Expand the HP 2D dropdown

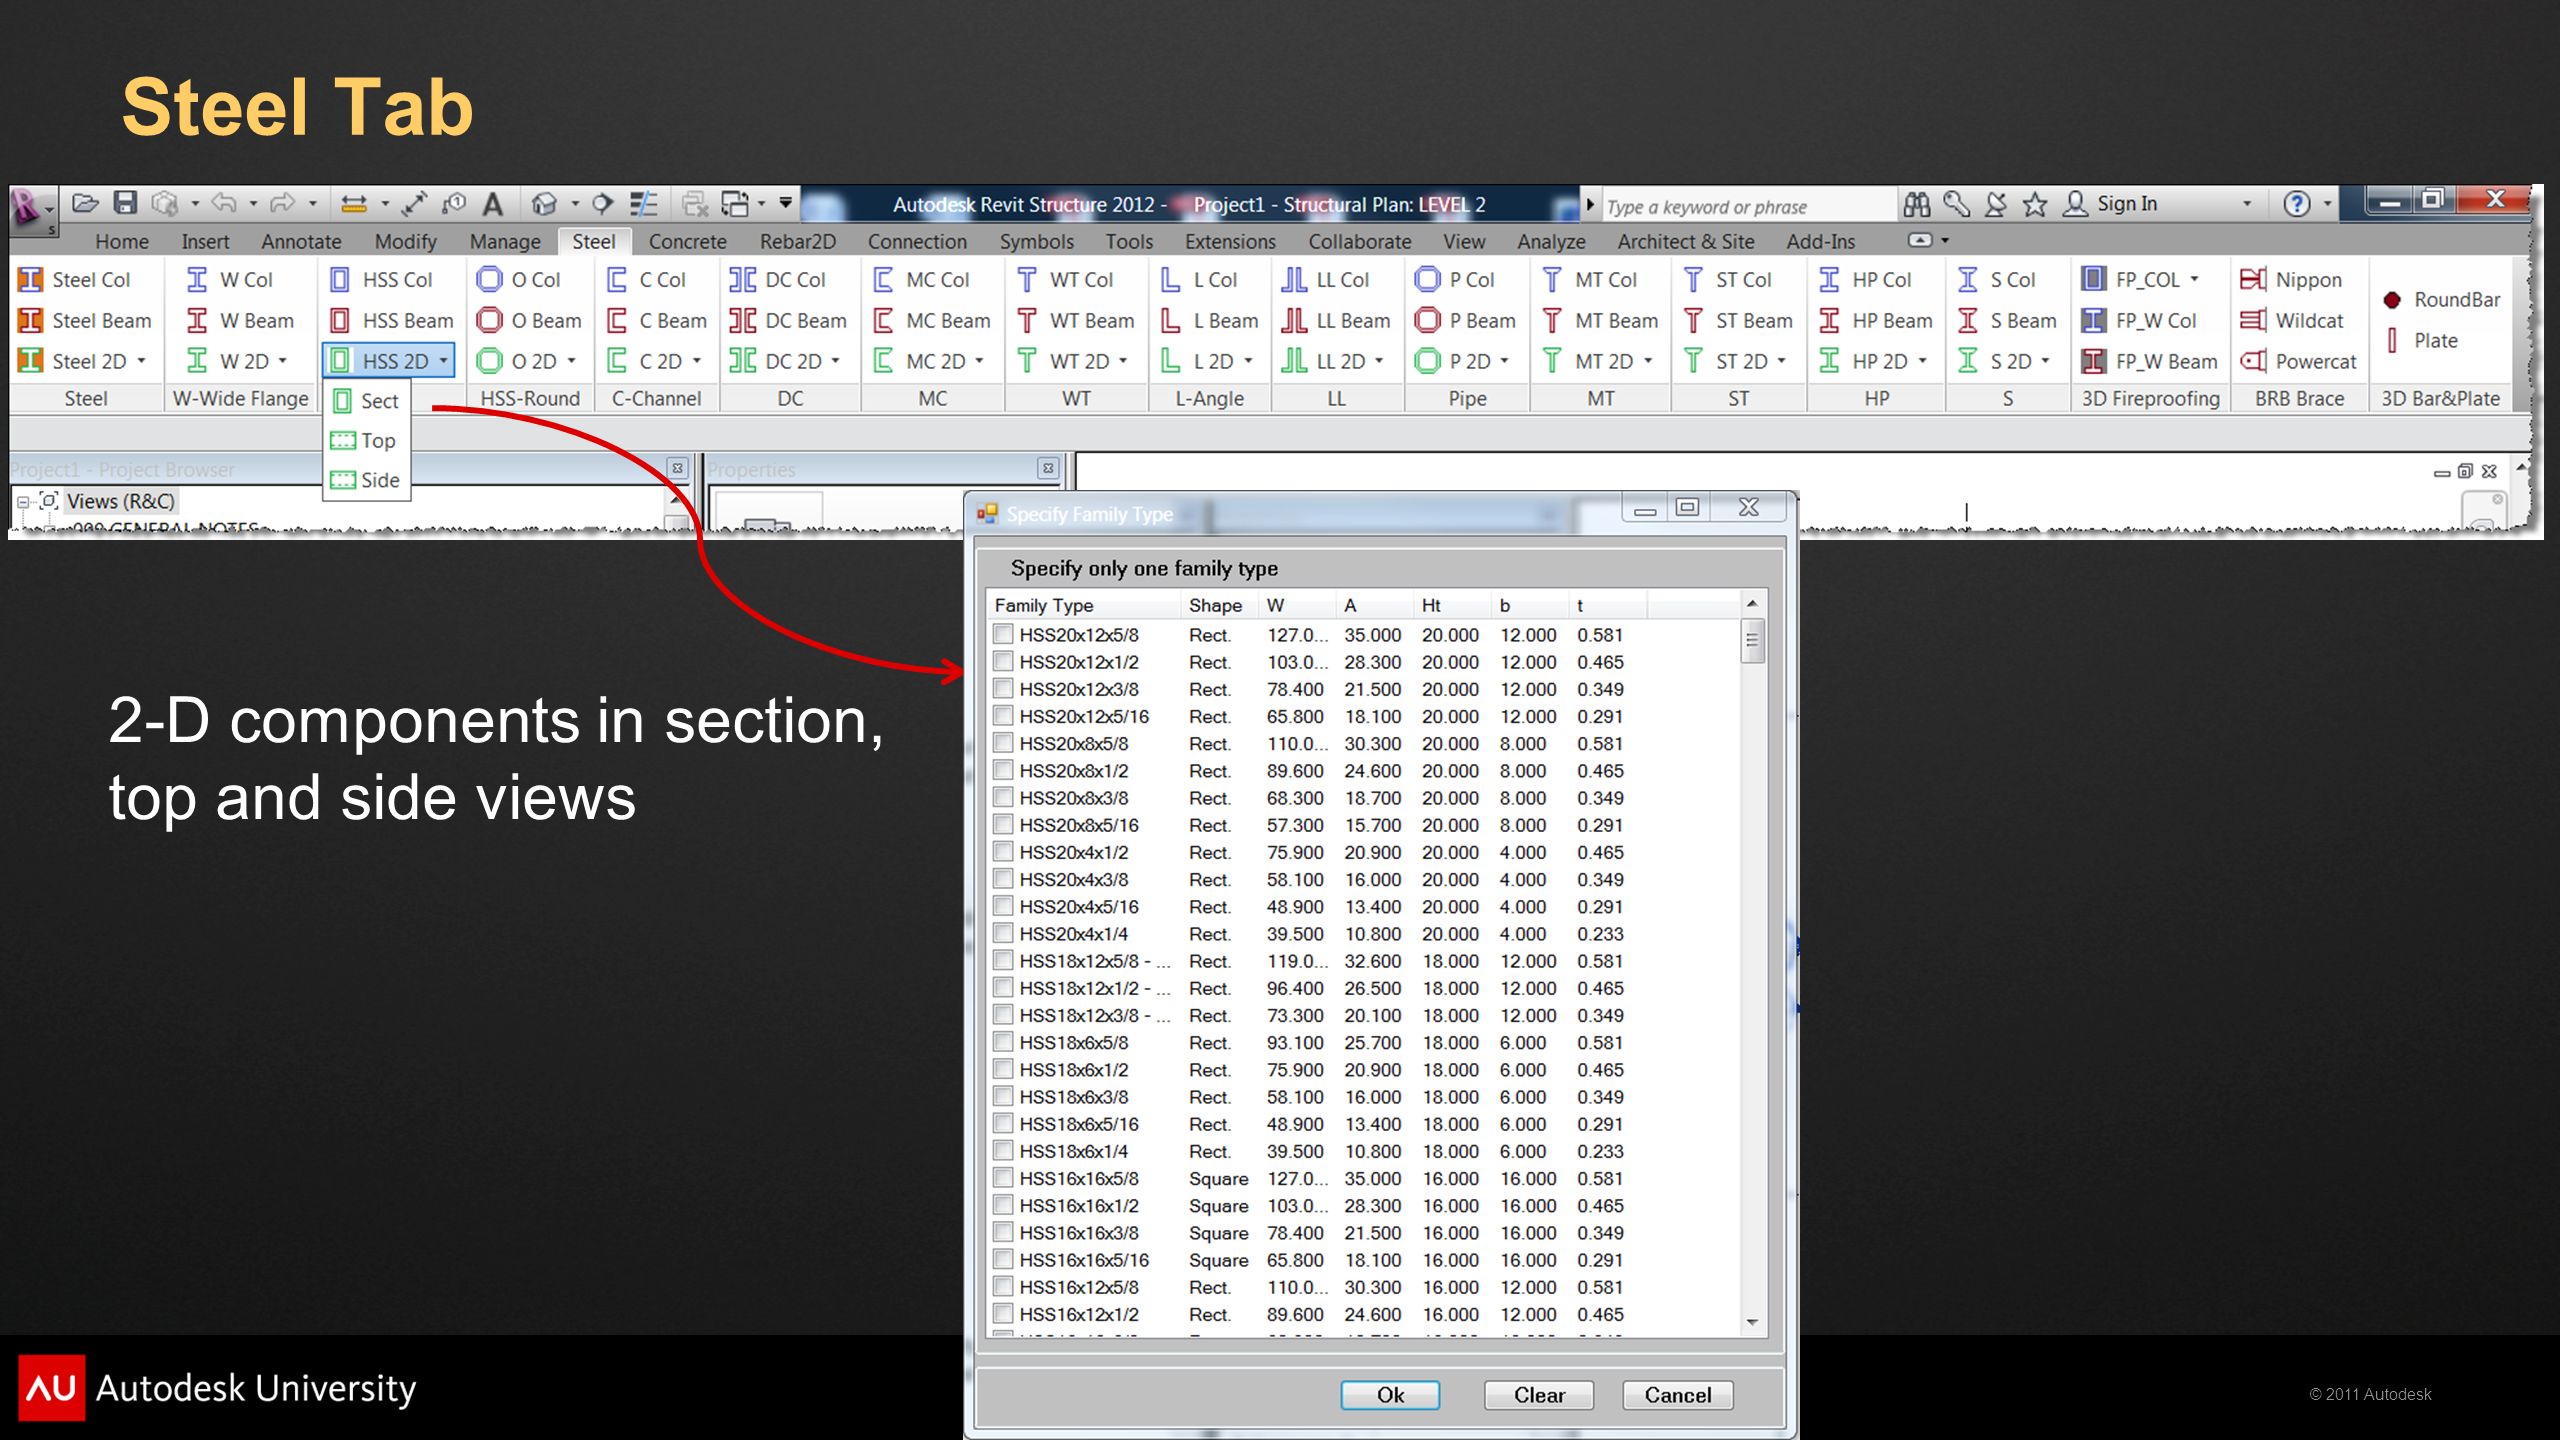click(1922, 361)
